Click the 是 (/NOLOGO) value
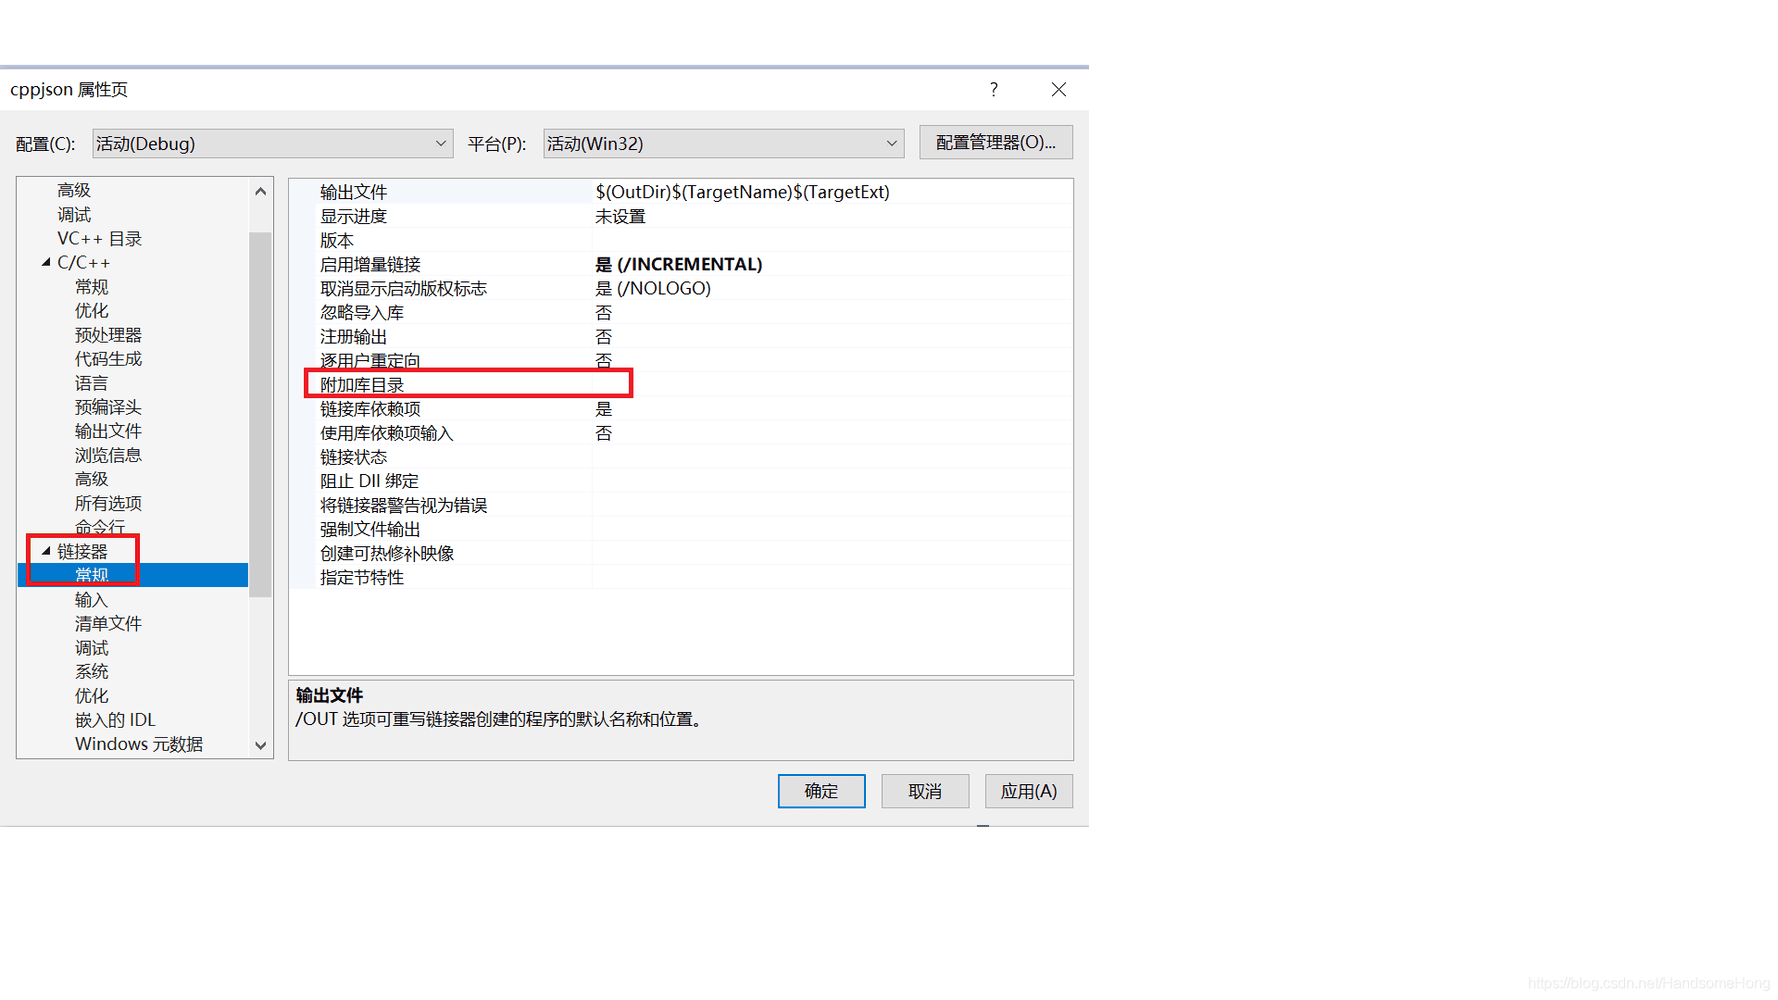The image size is (1778, 1000). coord(653,288)
